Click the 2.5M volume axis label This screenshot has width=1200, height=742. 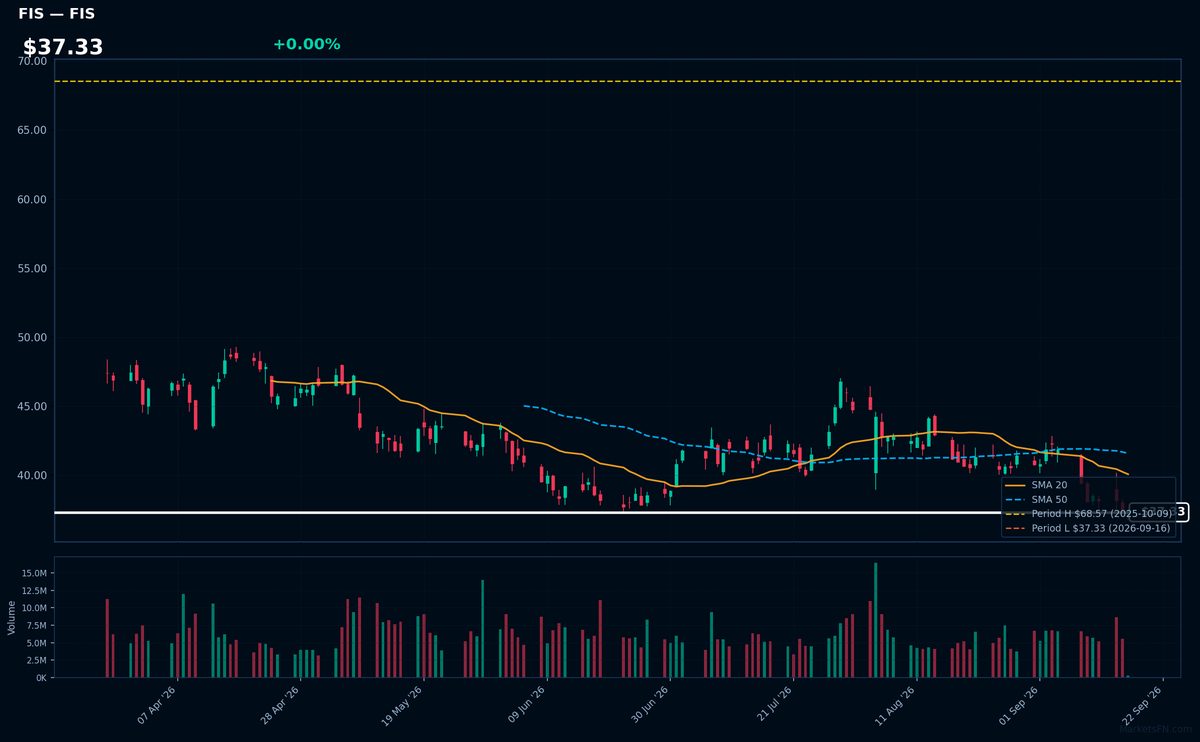click(x=36, y=660)
